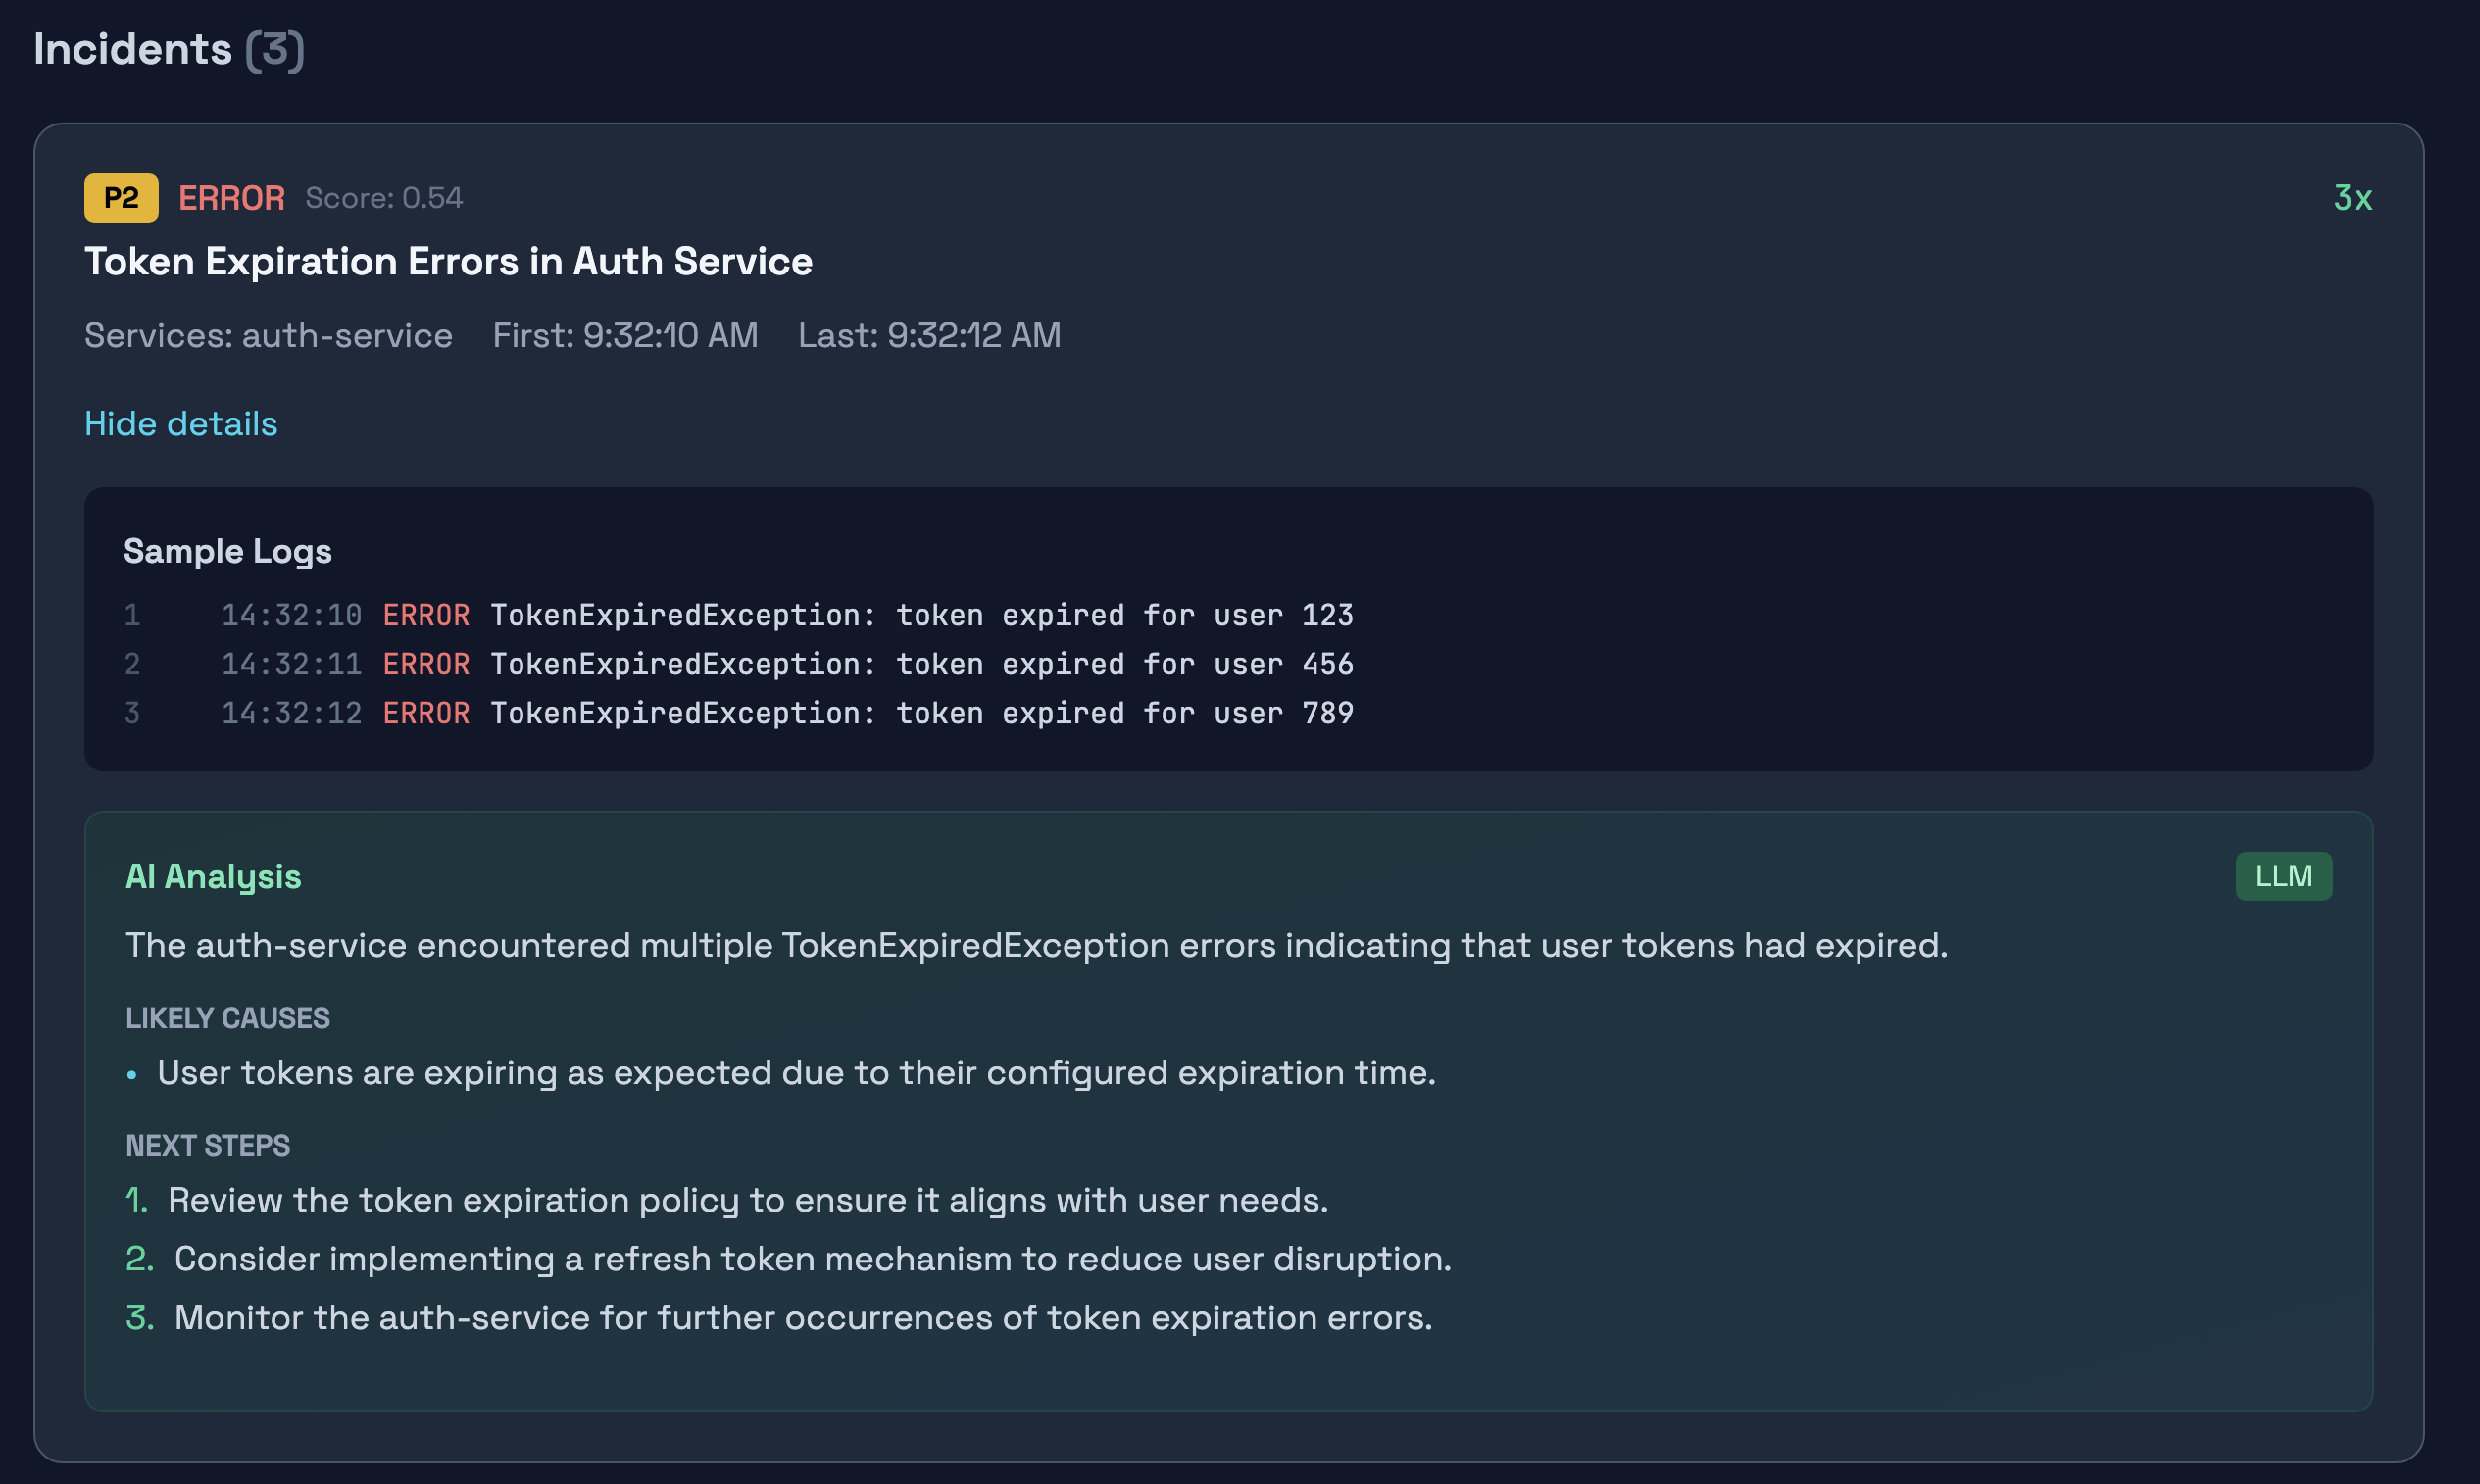Click the LIKELY CAUSES section label
Image resolution: width=2480 pixels, height=1484 pixels.
coord(227,1018)
